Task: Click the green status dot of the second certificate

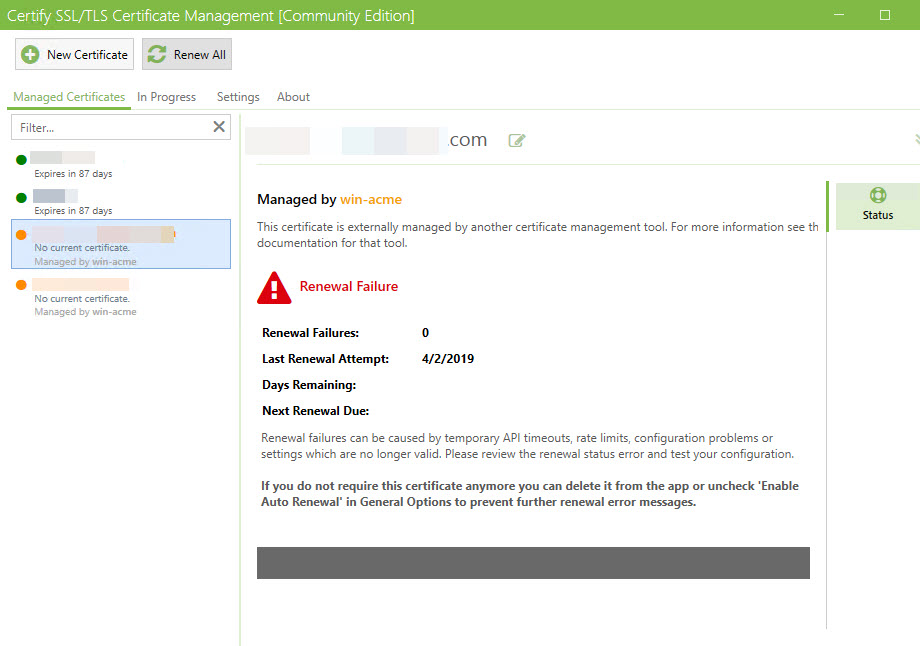Action: 21,197
